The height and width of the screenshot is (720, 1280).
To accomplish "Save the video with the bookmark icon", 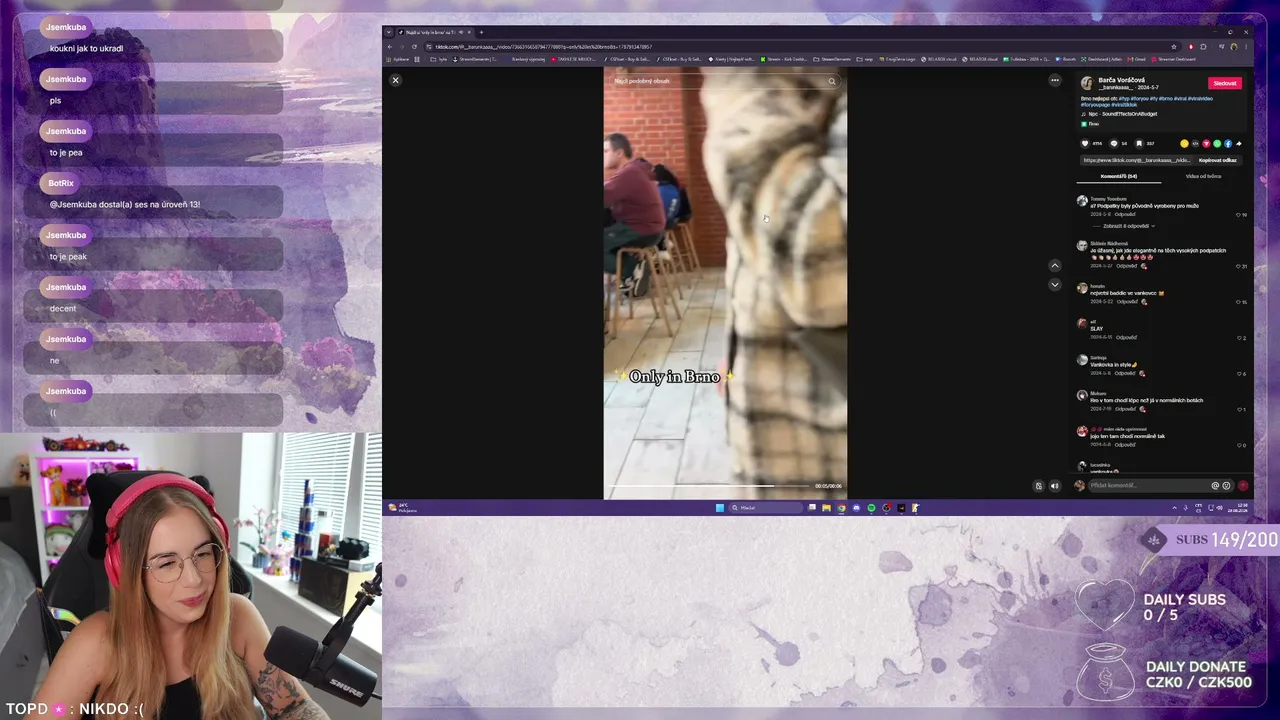I will pos(1139,143).
